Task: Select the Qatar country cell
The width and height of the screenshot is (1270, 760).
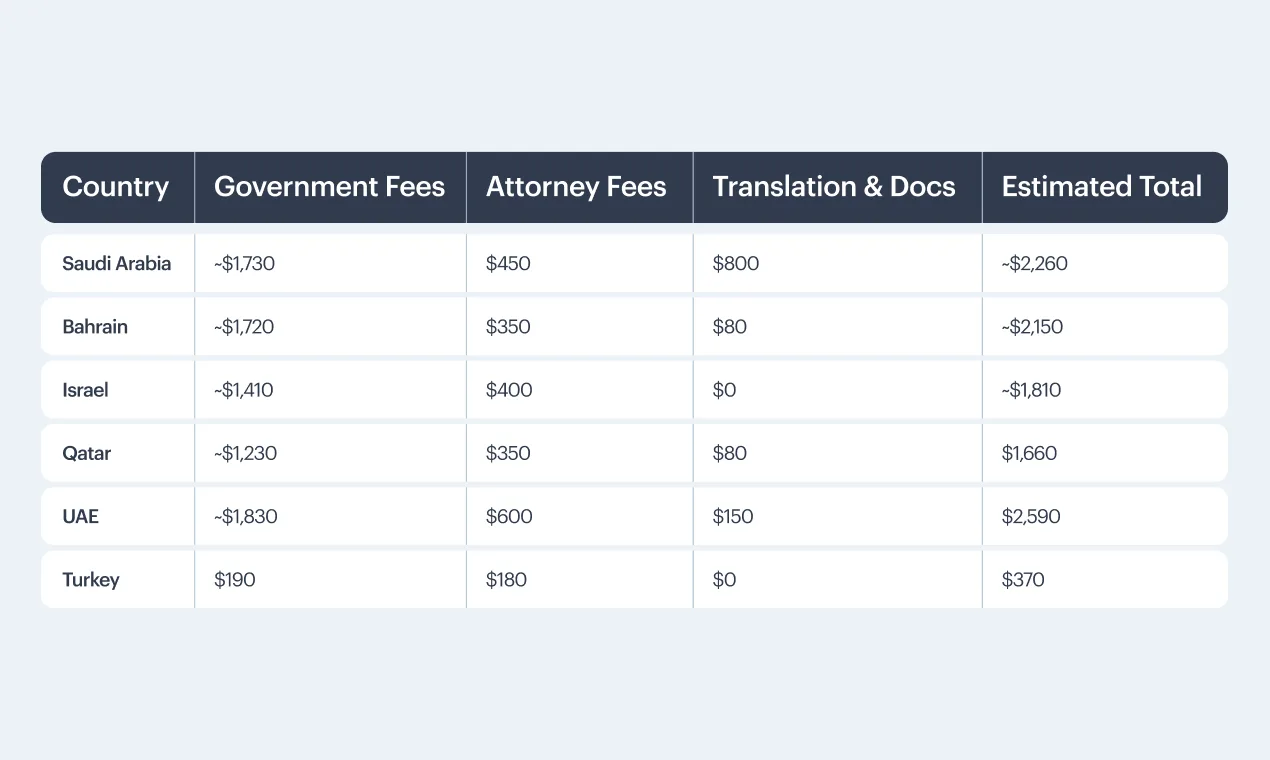Action: coord(87,453)
